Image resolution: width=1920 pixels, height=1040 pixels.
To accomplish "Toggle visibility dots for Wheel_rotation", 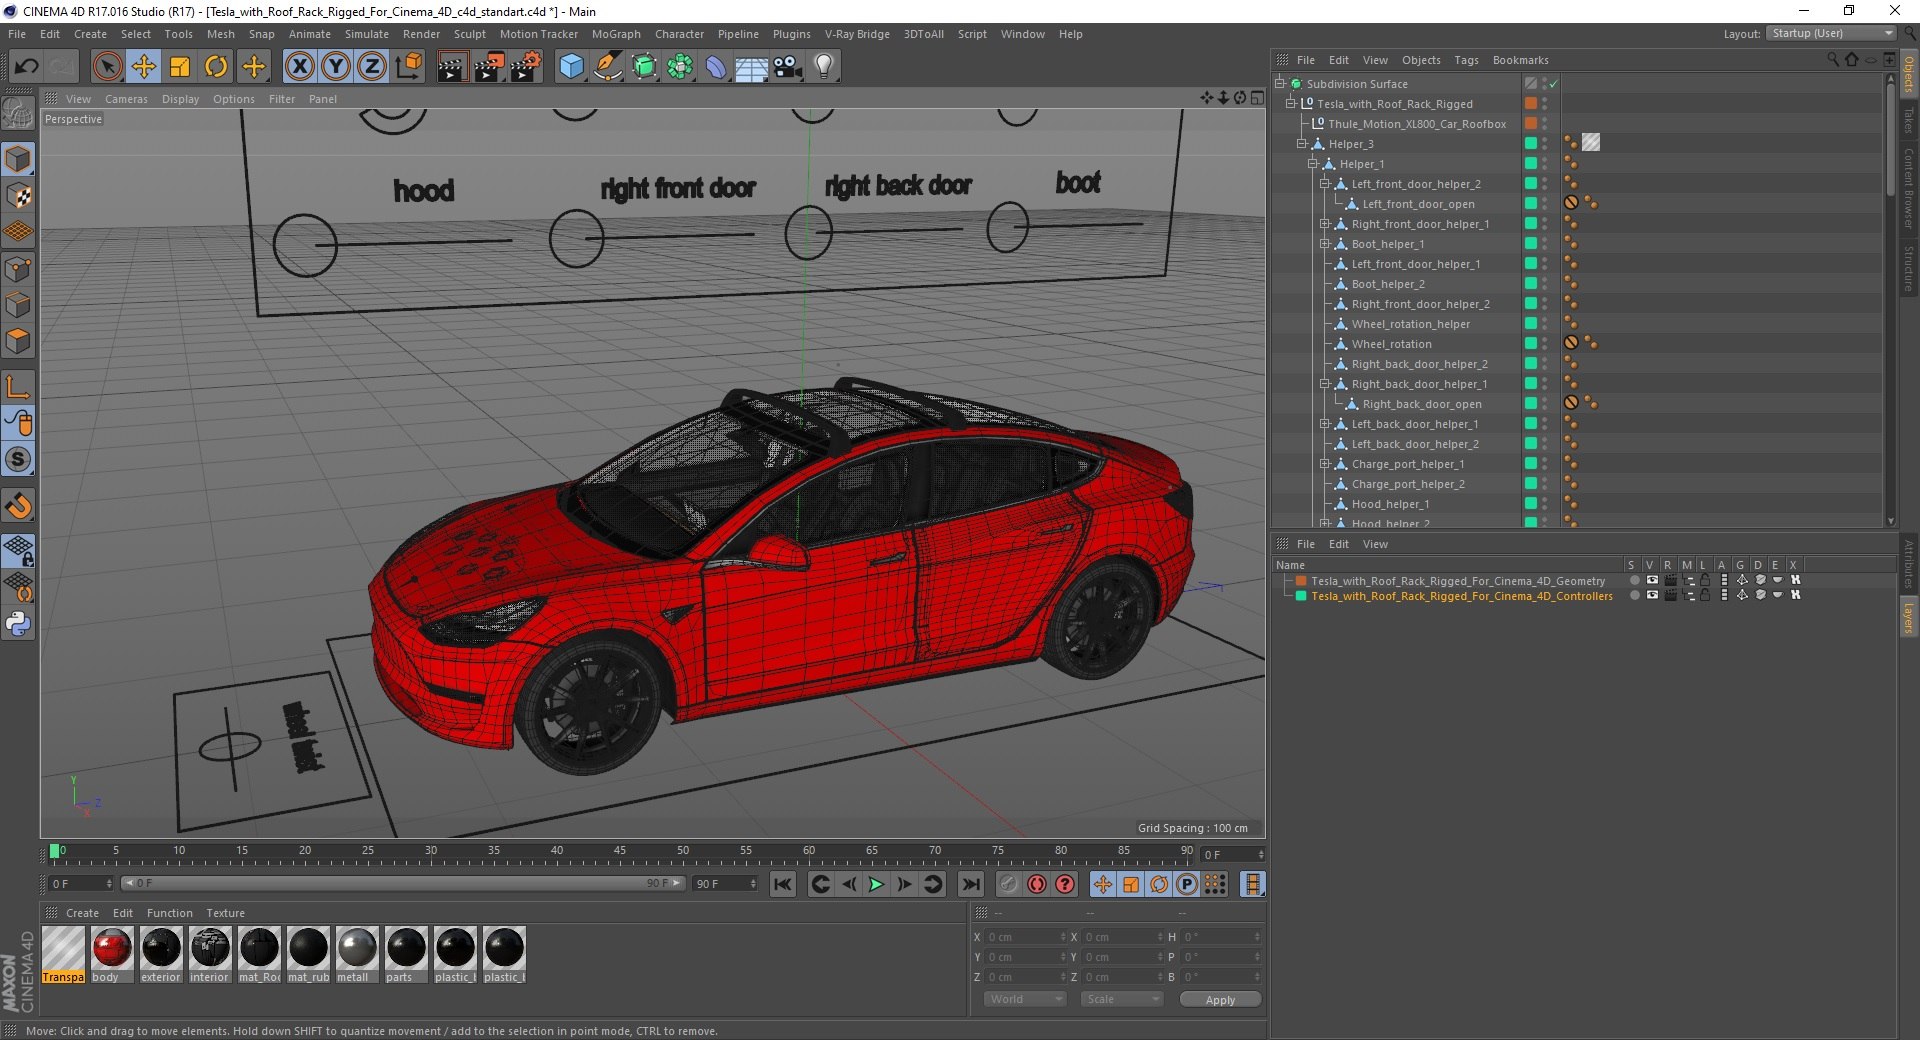I will tap(1544, 344).
